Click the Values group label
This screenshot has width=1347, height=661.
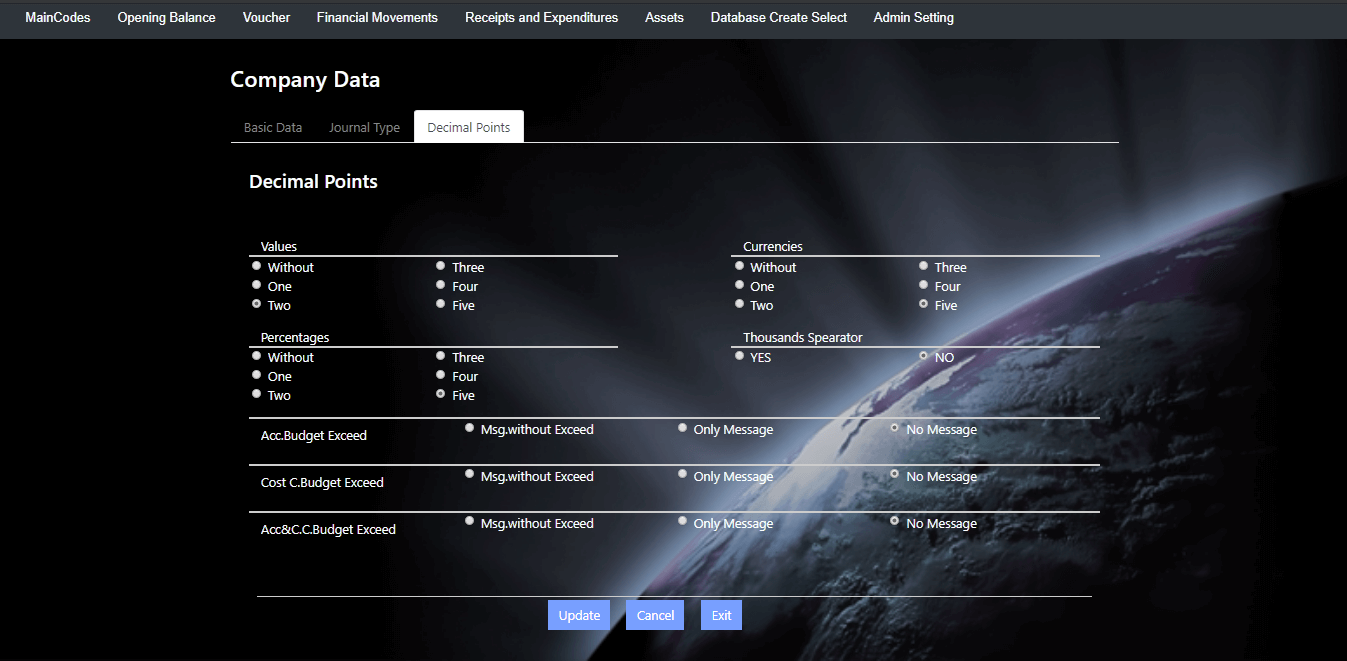click(x=279, y=247)
